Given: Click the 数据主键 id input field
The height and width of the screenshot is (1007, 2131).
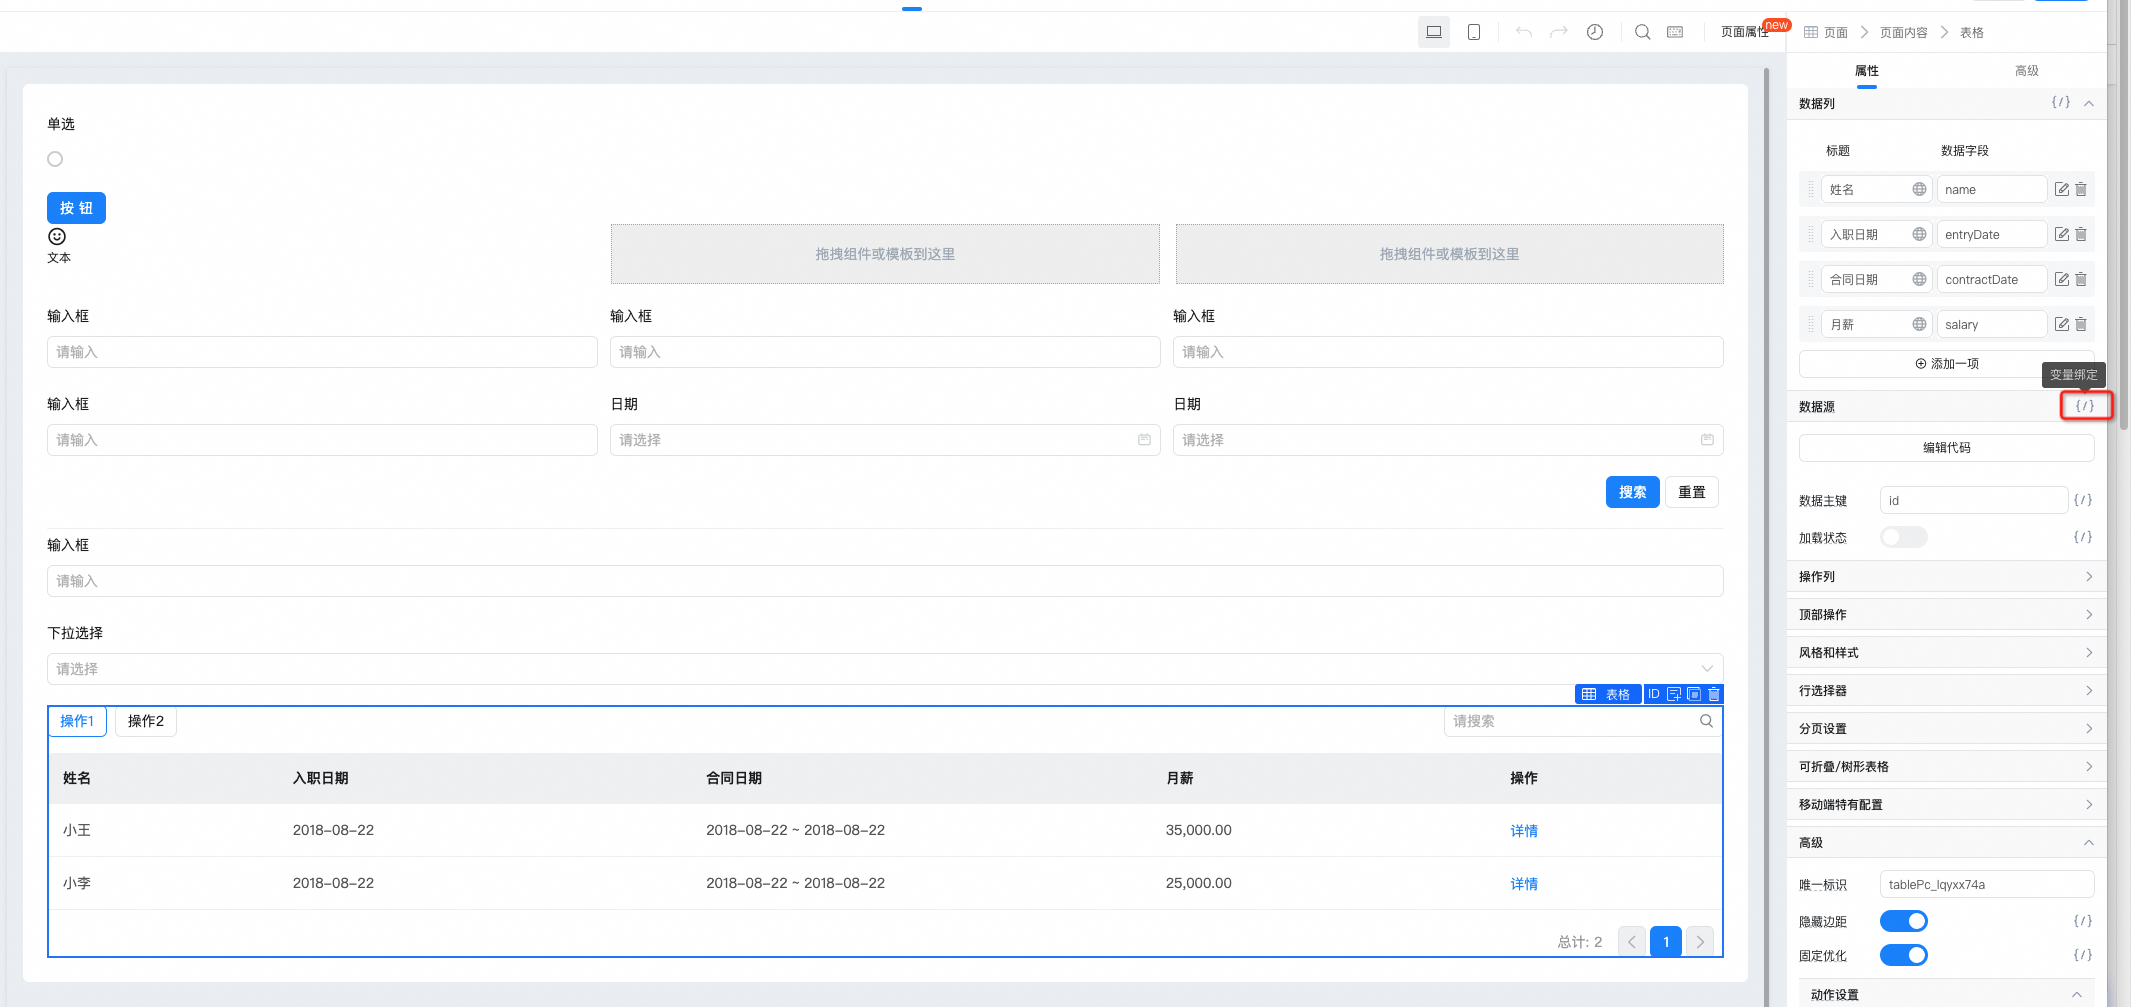Looking at the screenshot, I should 1973,500.
